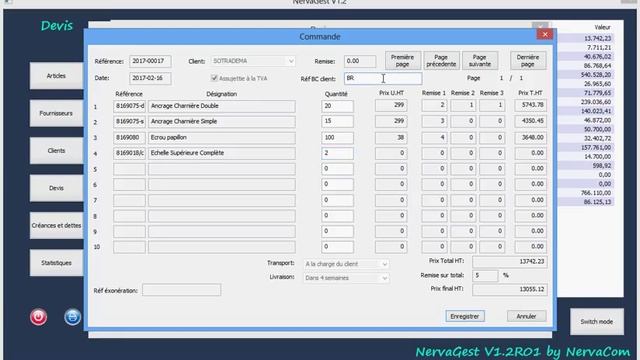Click Remise 2 field of row 1

click(463, 105)
